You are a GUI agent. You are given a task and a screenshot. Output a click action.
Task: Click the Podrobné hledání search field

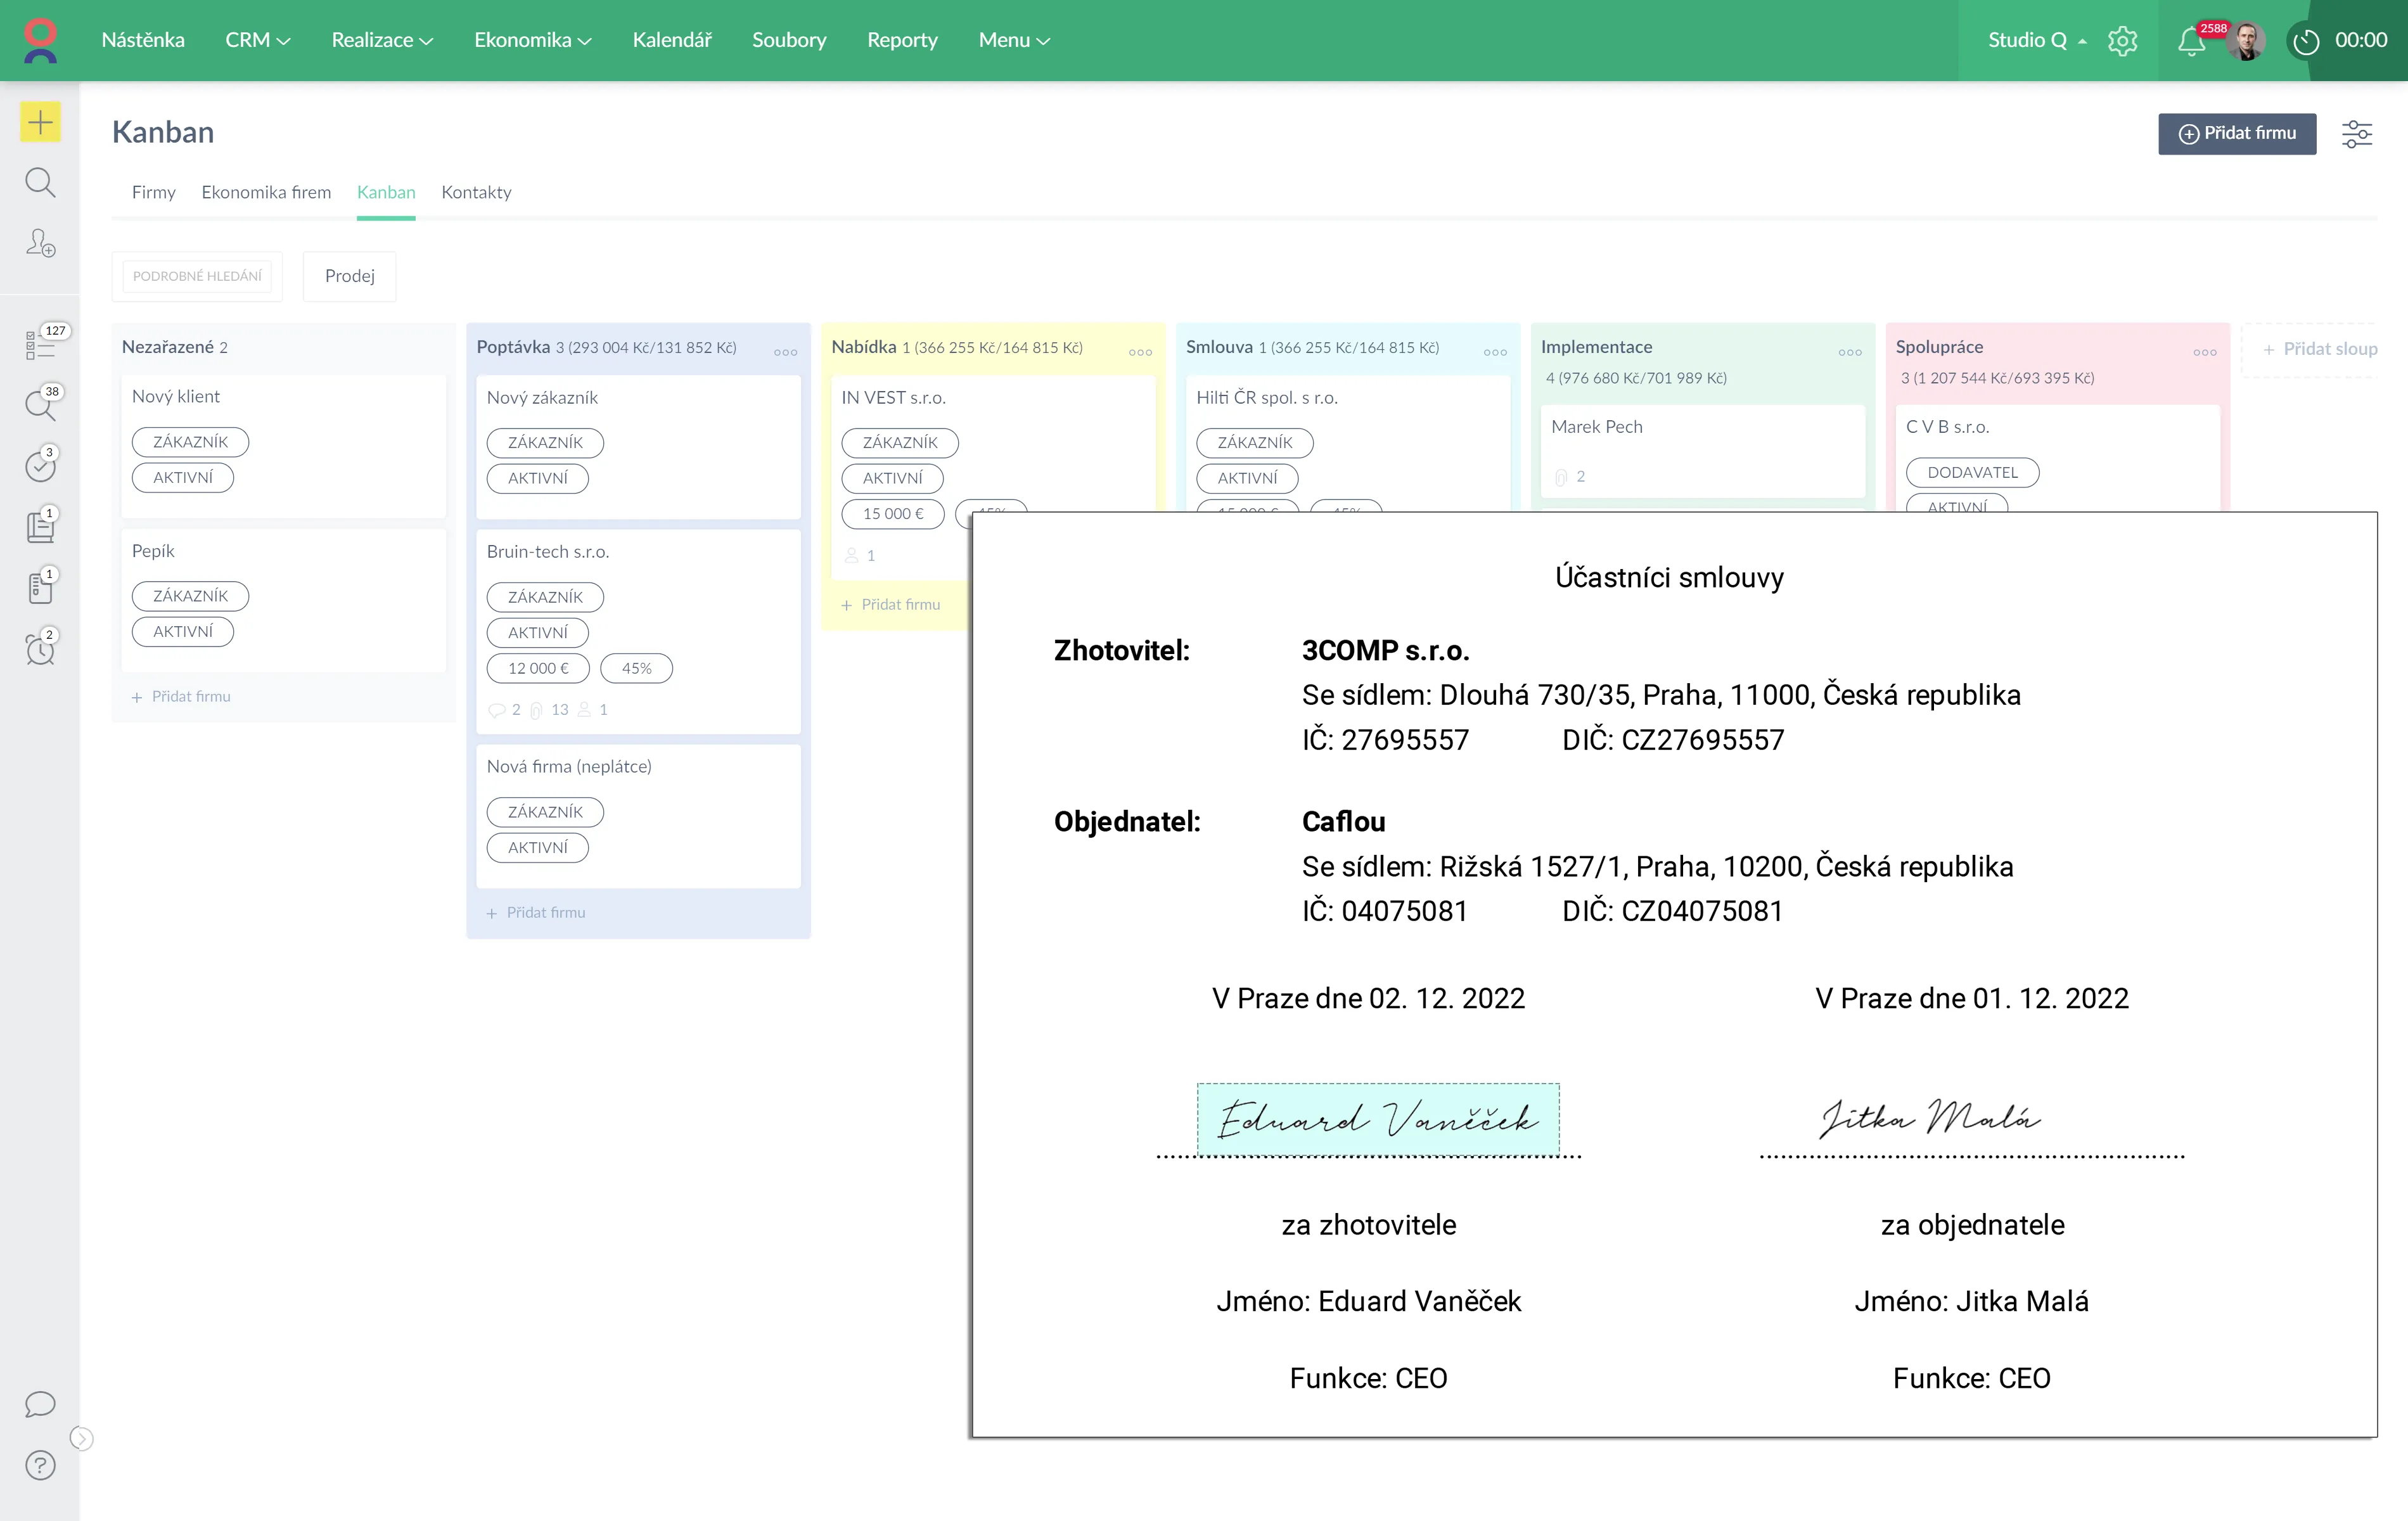(x=197, y=276)
